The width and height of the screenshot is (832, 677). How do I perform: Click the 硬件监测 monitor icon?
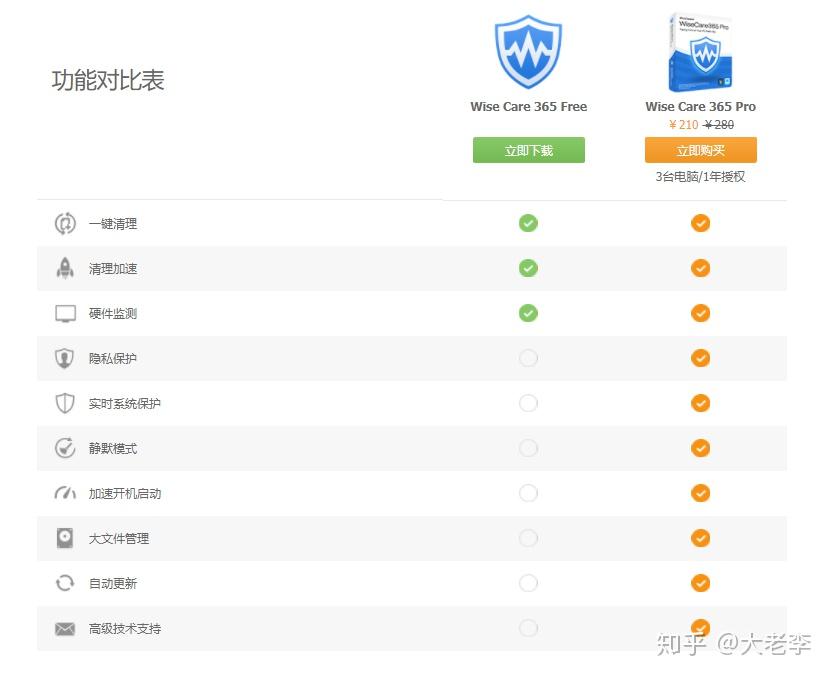(x=65, y=313)
